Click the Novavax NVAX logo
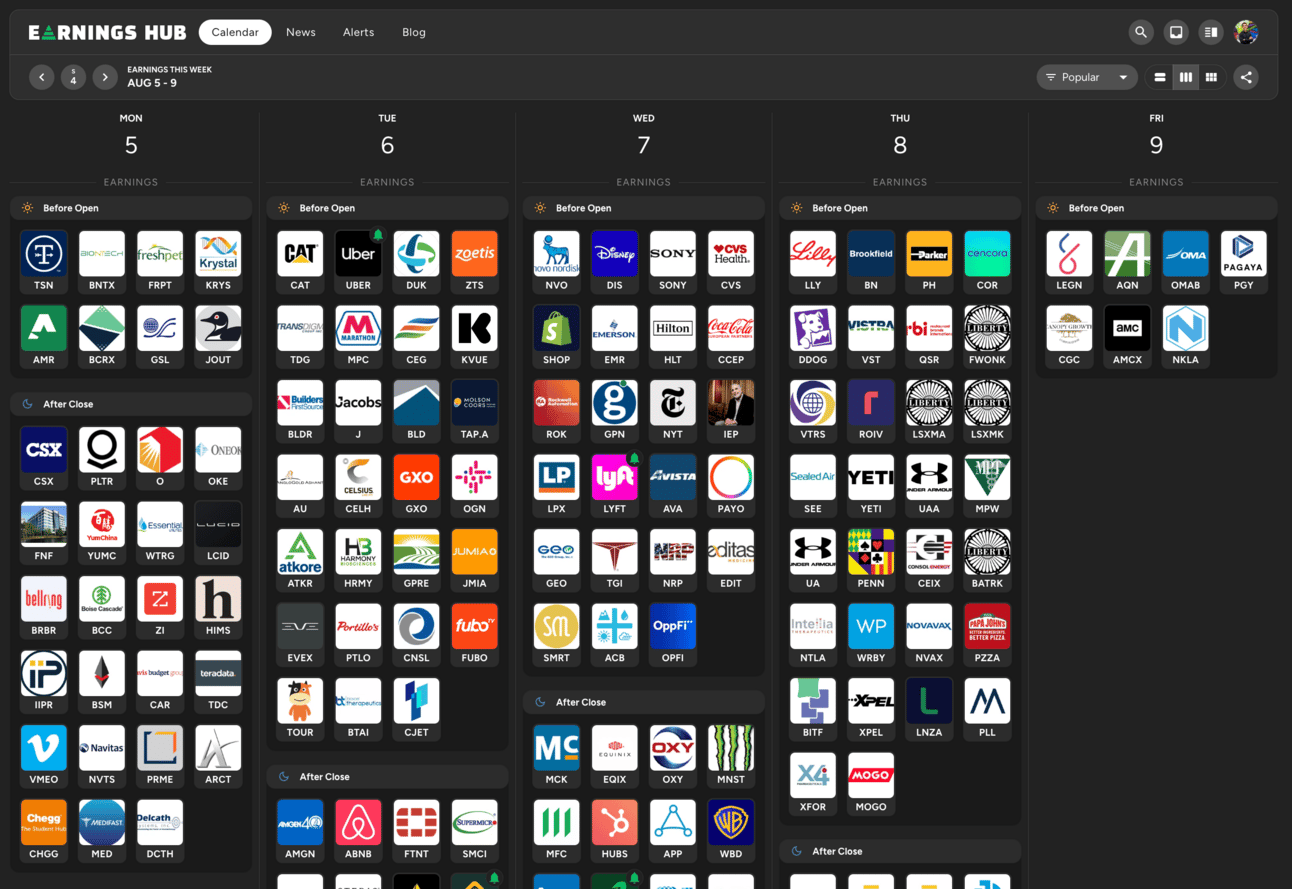 929,627
